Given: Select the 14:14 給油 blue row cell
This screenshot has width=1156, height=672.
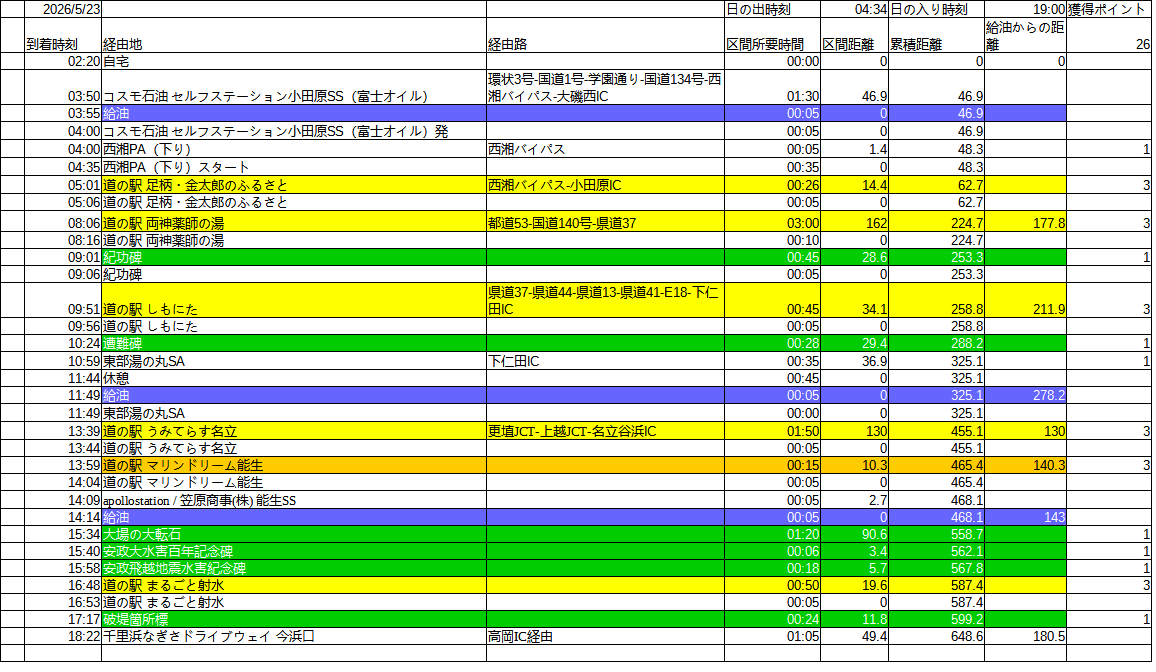Looking at the screenshot, I should (x=293, y=517).
